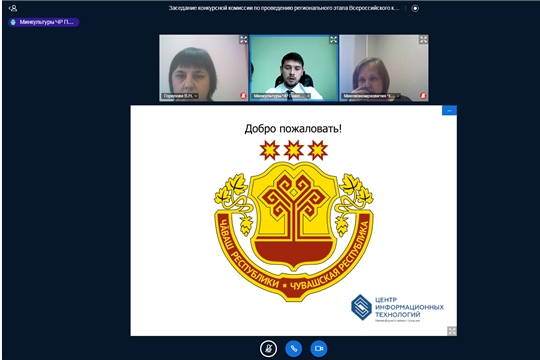Expand the Горелова video tile to fullscreen

(243, 40)
